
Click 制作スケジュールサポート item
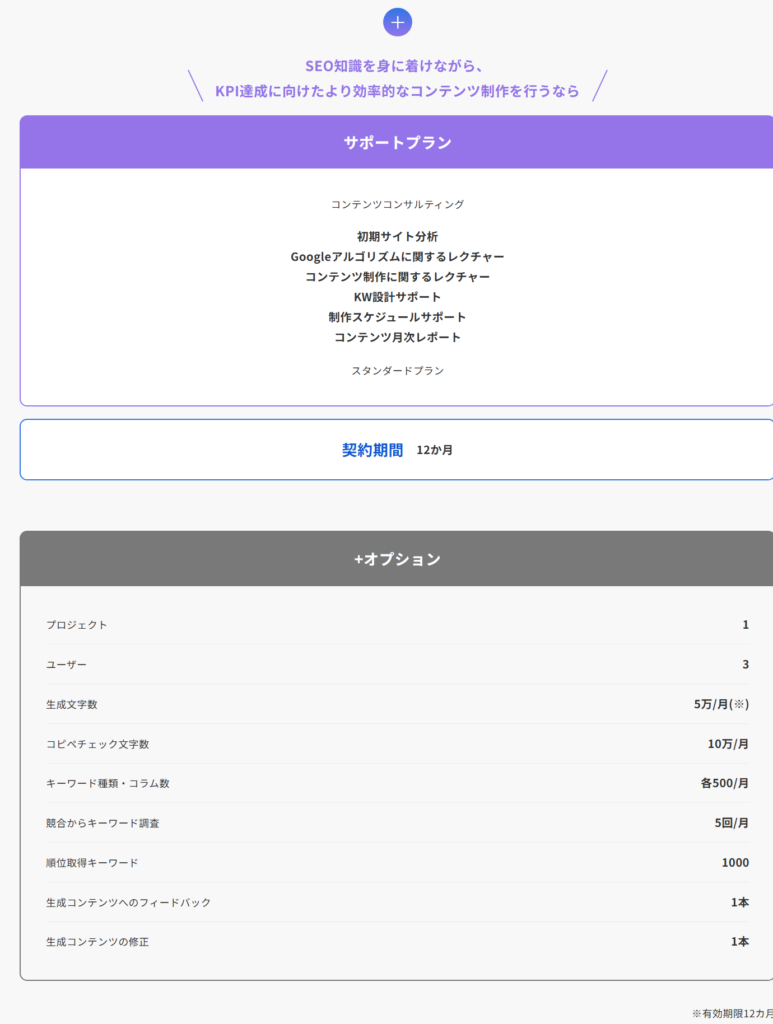pyautogui.click(x=397, y=317)
